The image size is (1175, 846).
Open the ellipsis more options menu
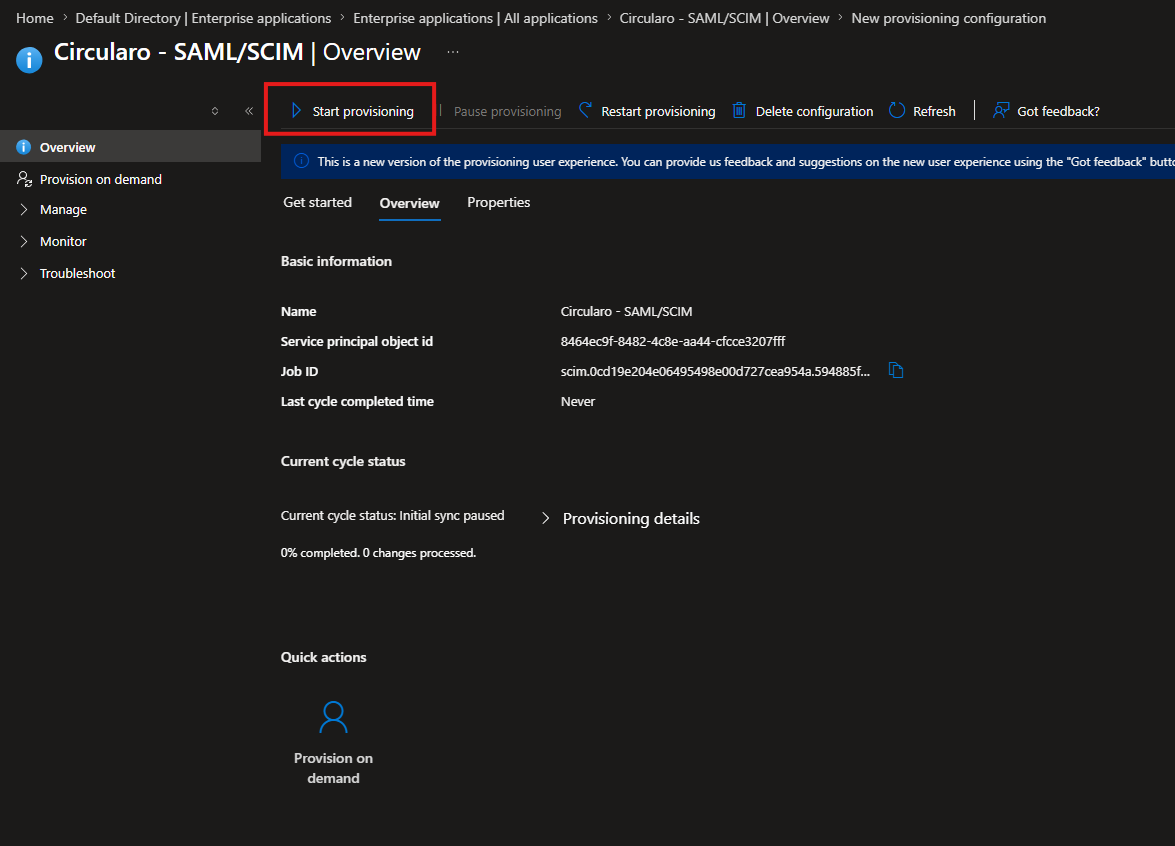[x=453, y=52]
